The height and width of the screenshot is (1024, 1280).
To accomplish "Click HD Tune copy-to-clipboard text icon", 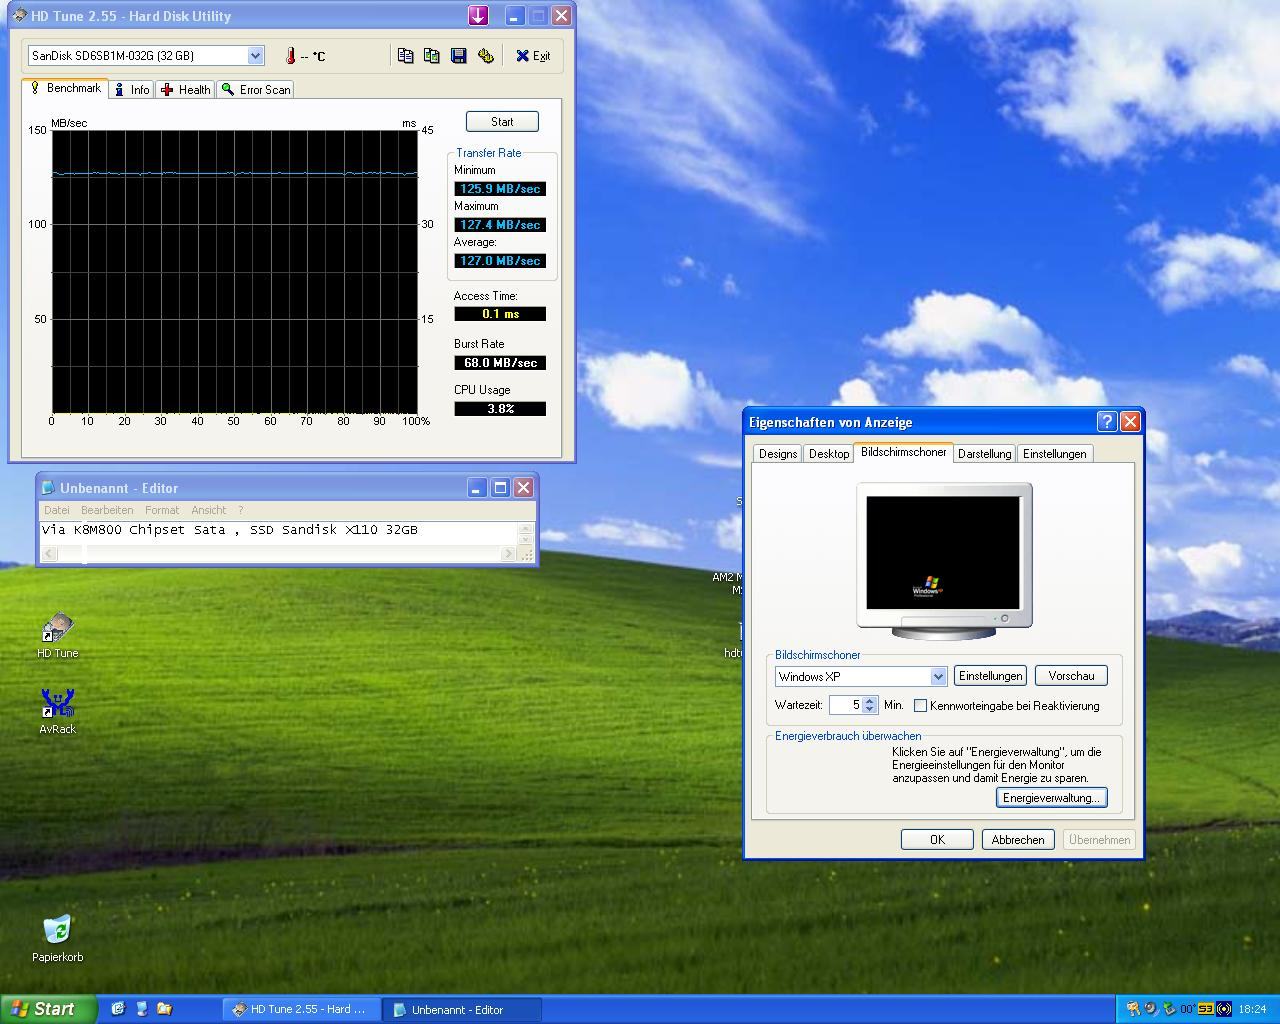I will [405, 56].
